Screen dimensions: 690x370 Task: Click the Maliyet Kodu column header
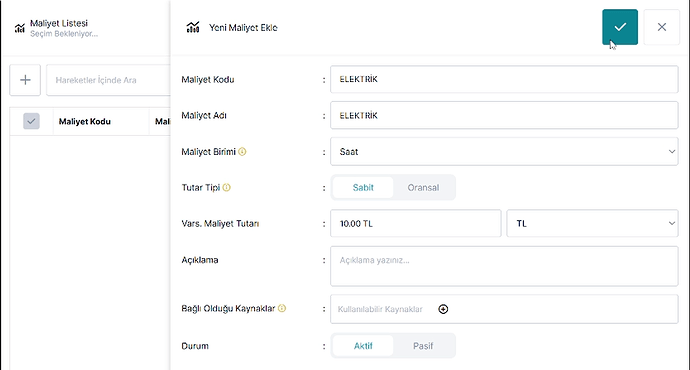84,122
